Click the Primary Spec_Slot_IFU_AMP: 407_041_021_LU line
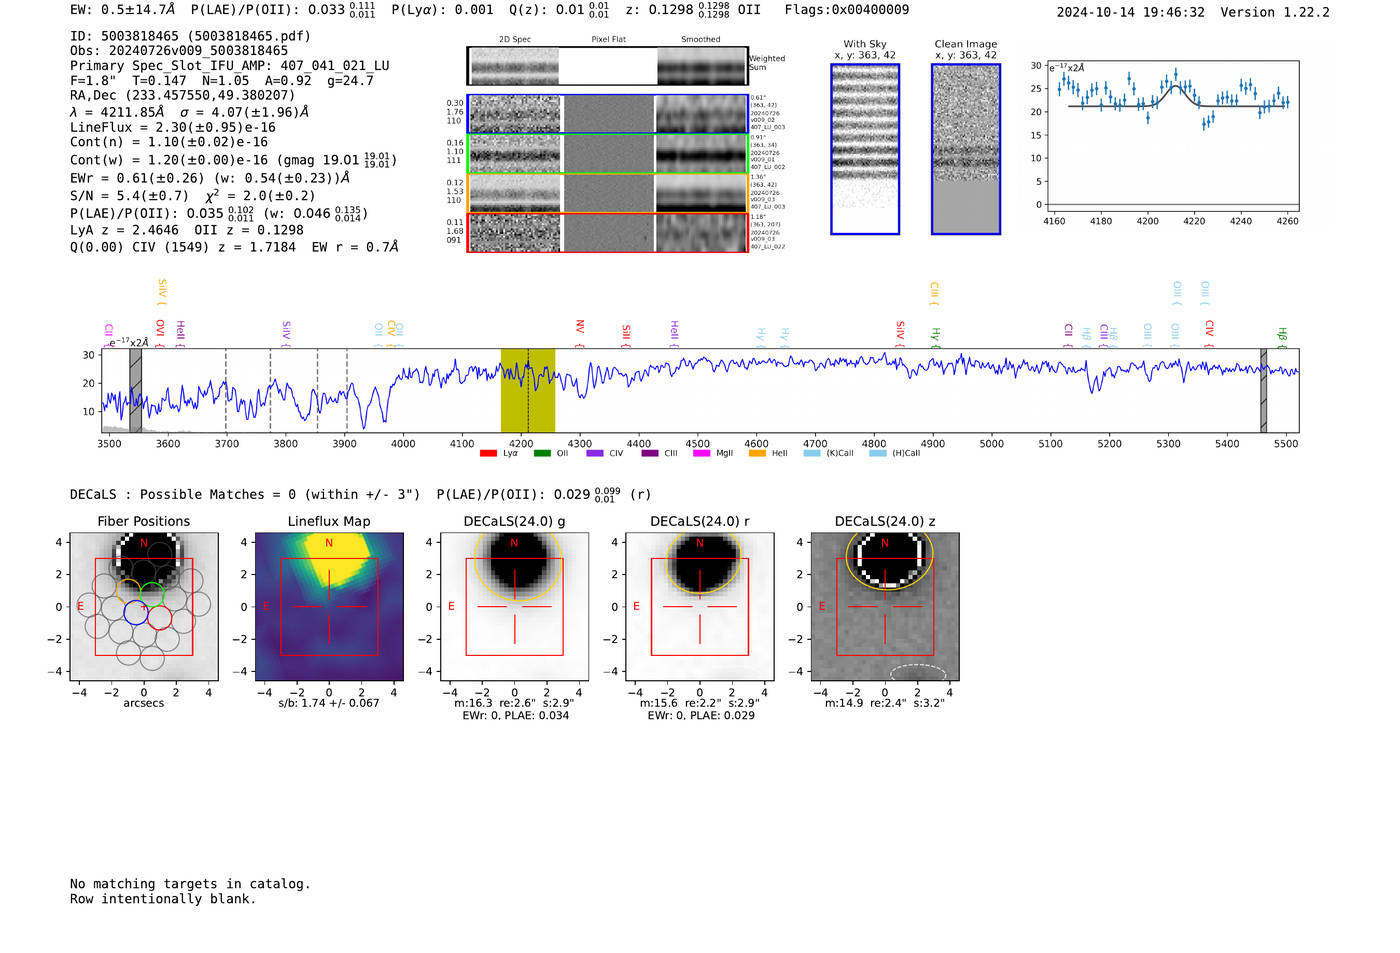The height and width of the screenshot is (953, 1400). coord(230,66)
